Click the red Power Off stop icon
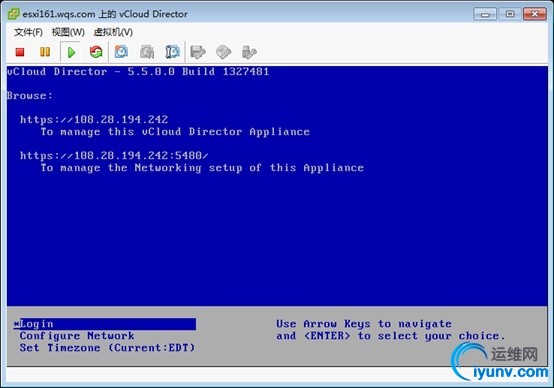 20,52
